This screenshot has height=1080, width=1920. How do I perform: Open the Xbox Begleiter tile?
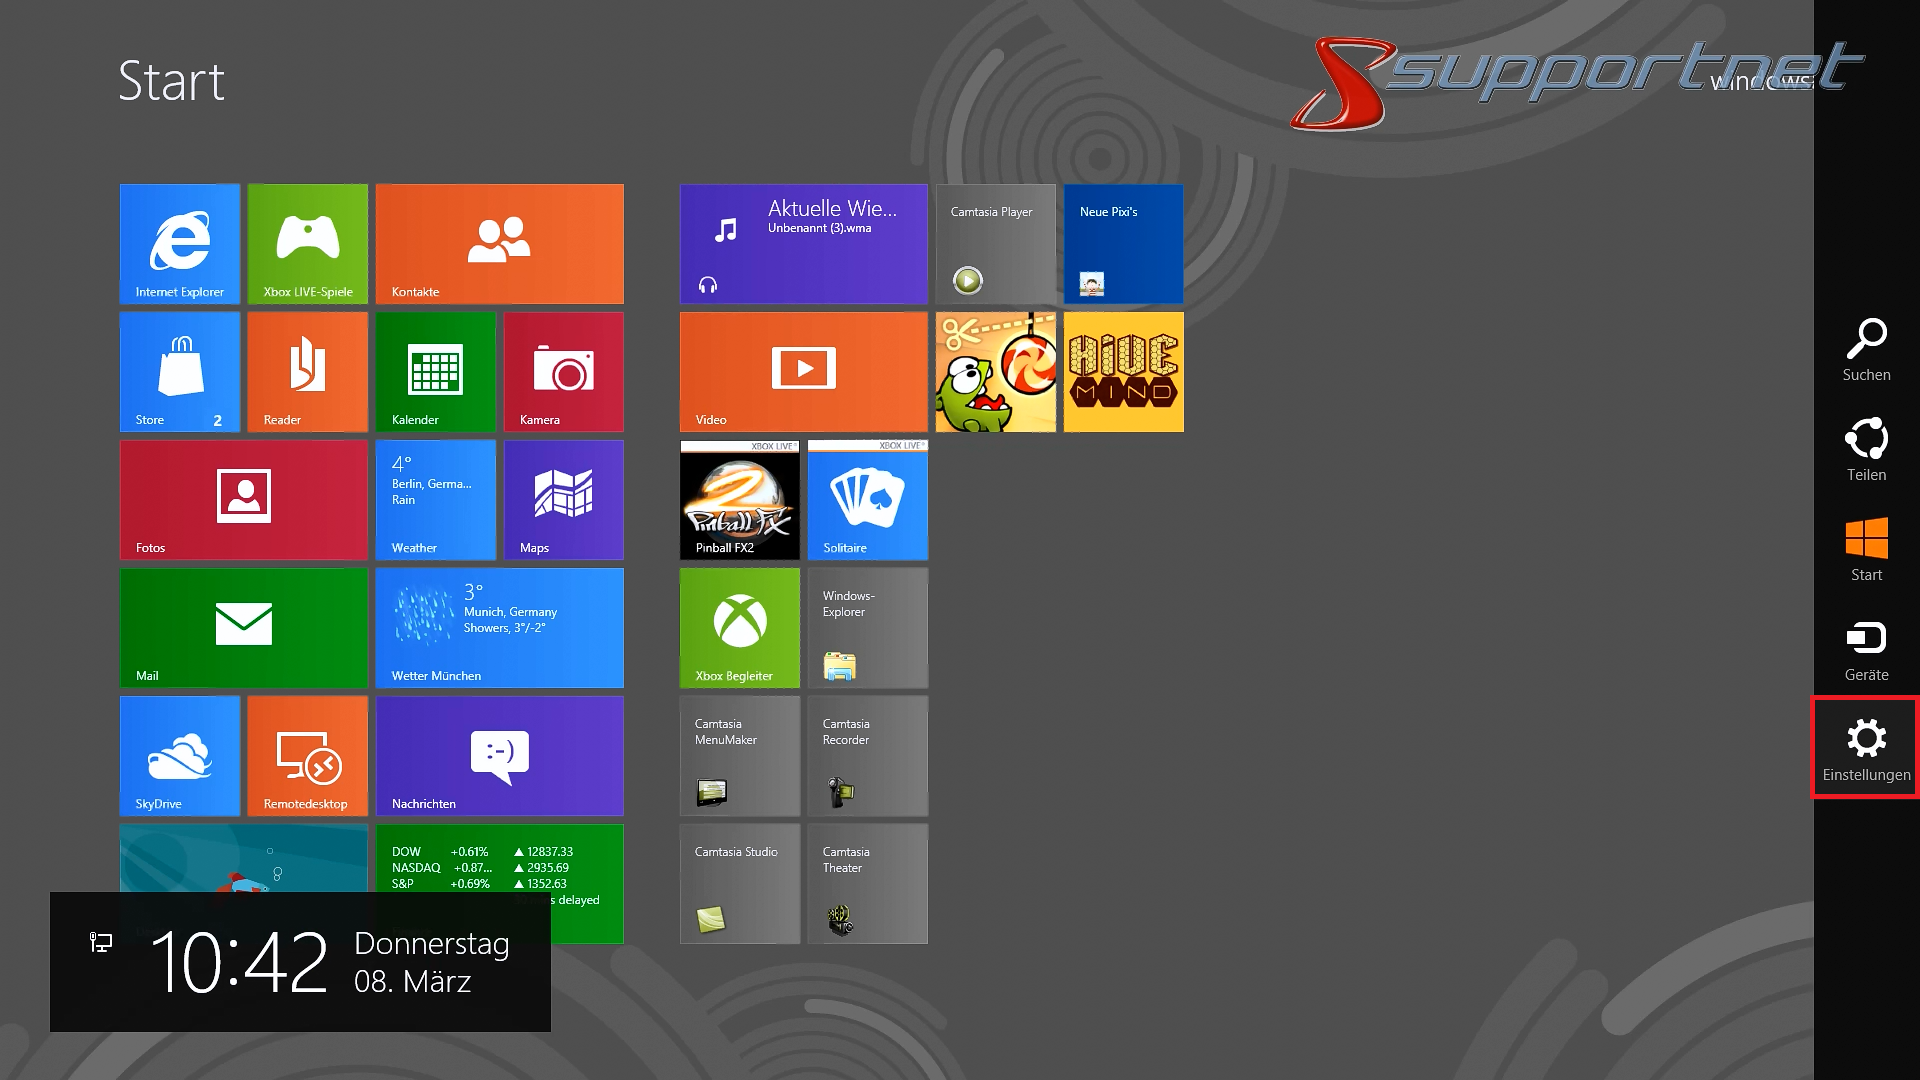point(740,628)
